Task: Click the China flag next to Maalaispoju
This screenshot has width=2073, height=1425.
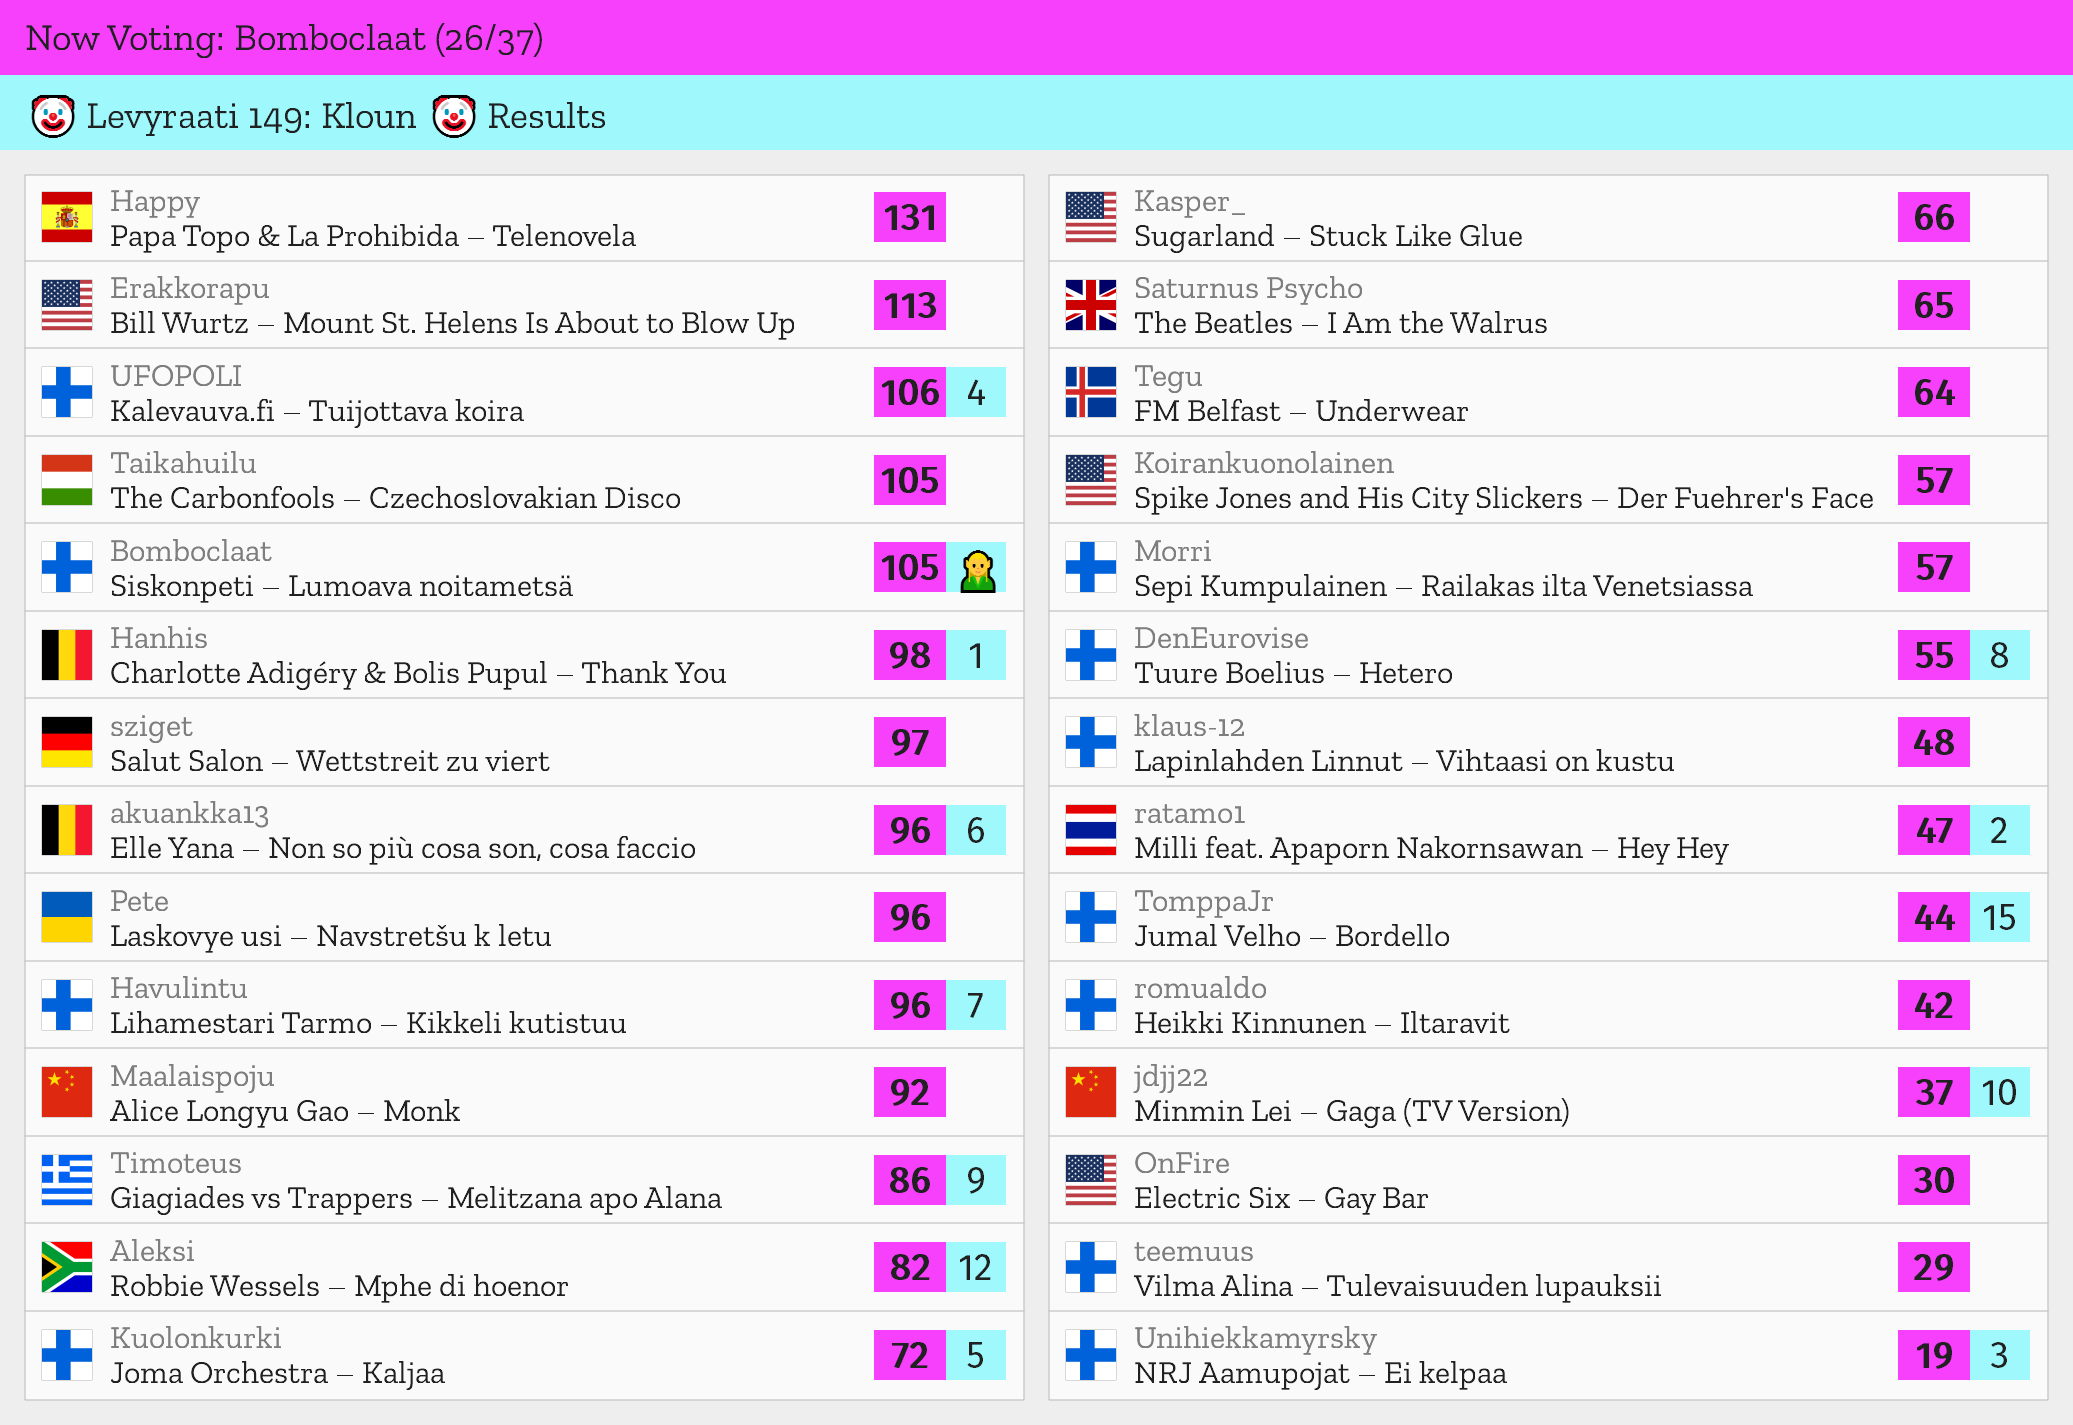Action: pos(67,1092)
